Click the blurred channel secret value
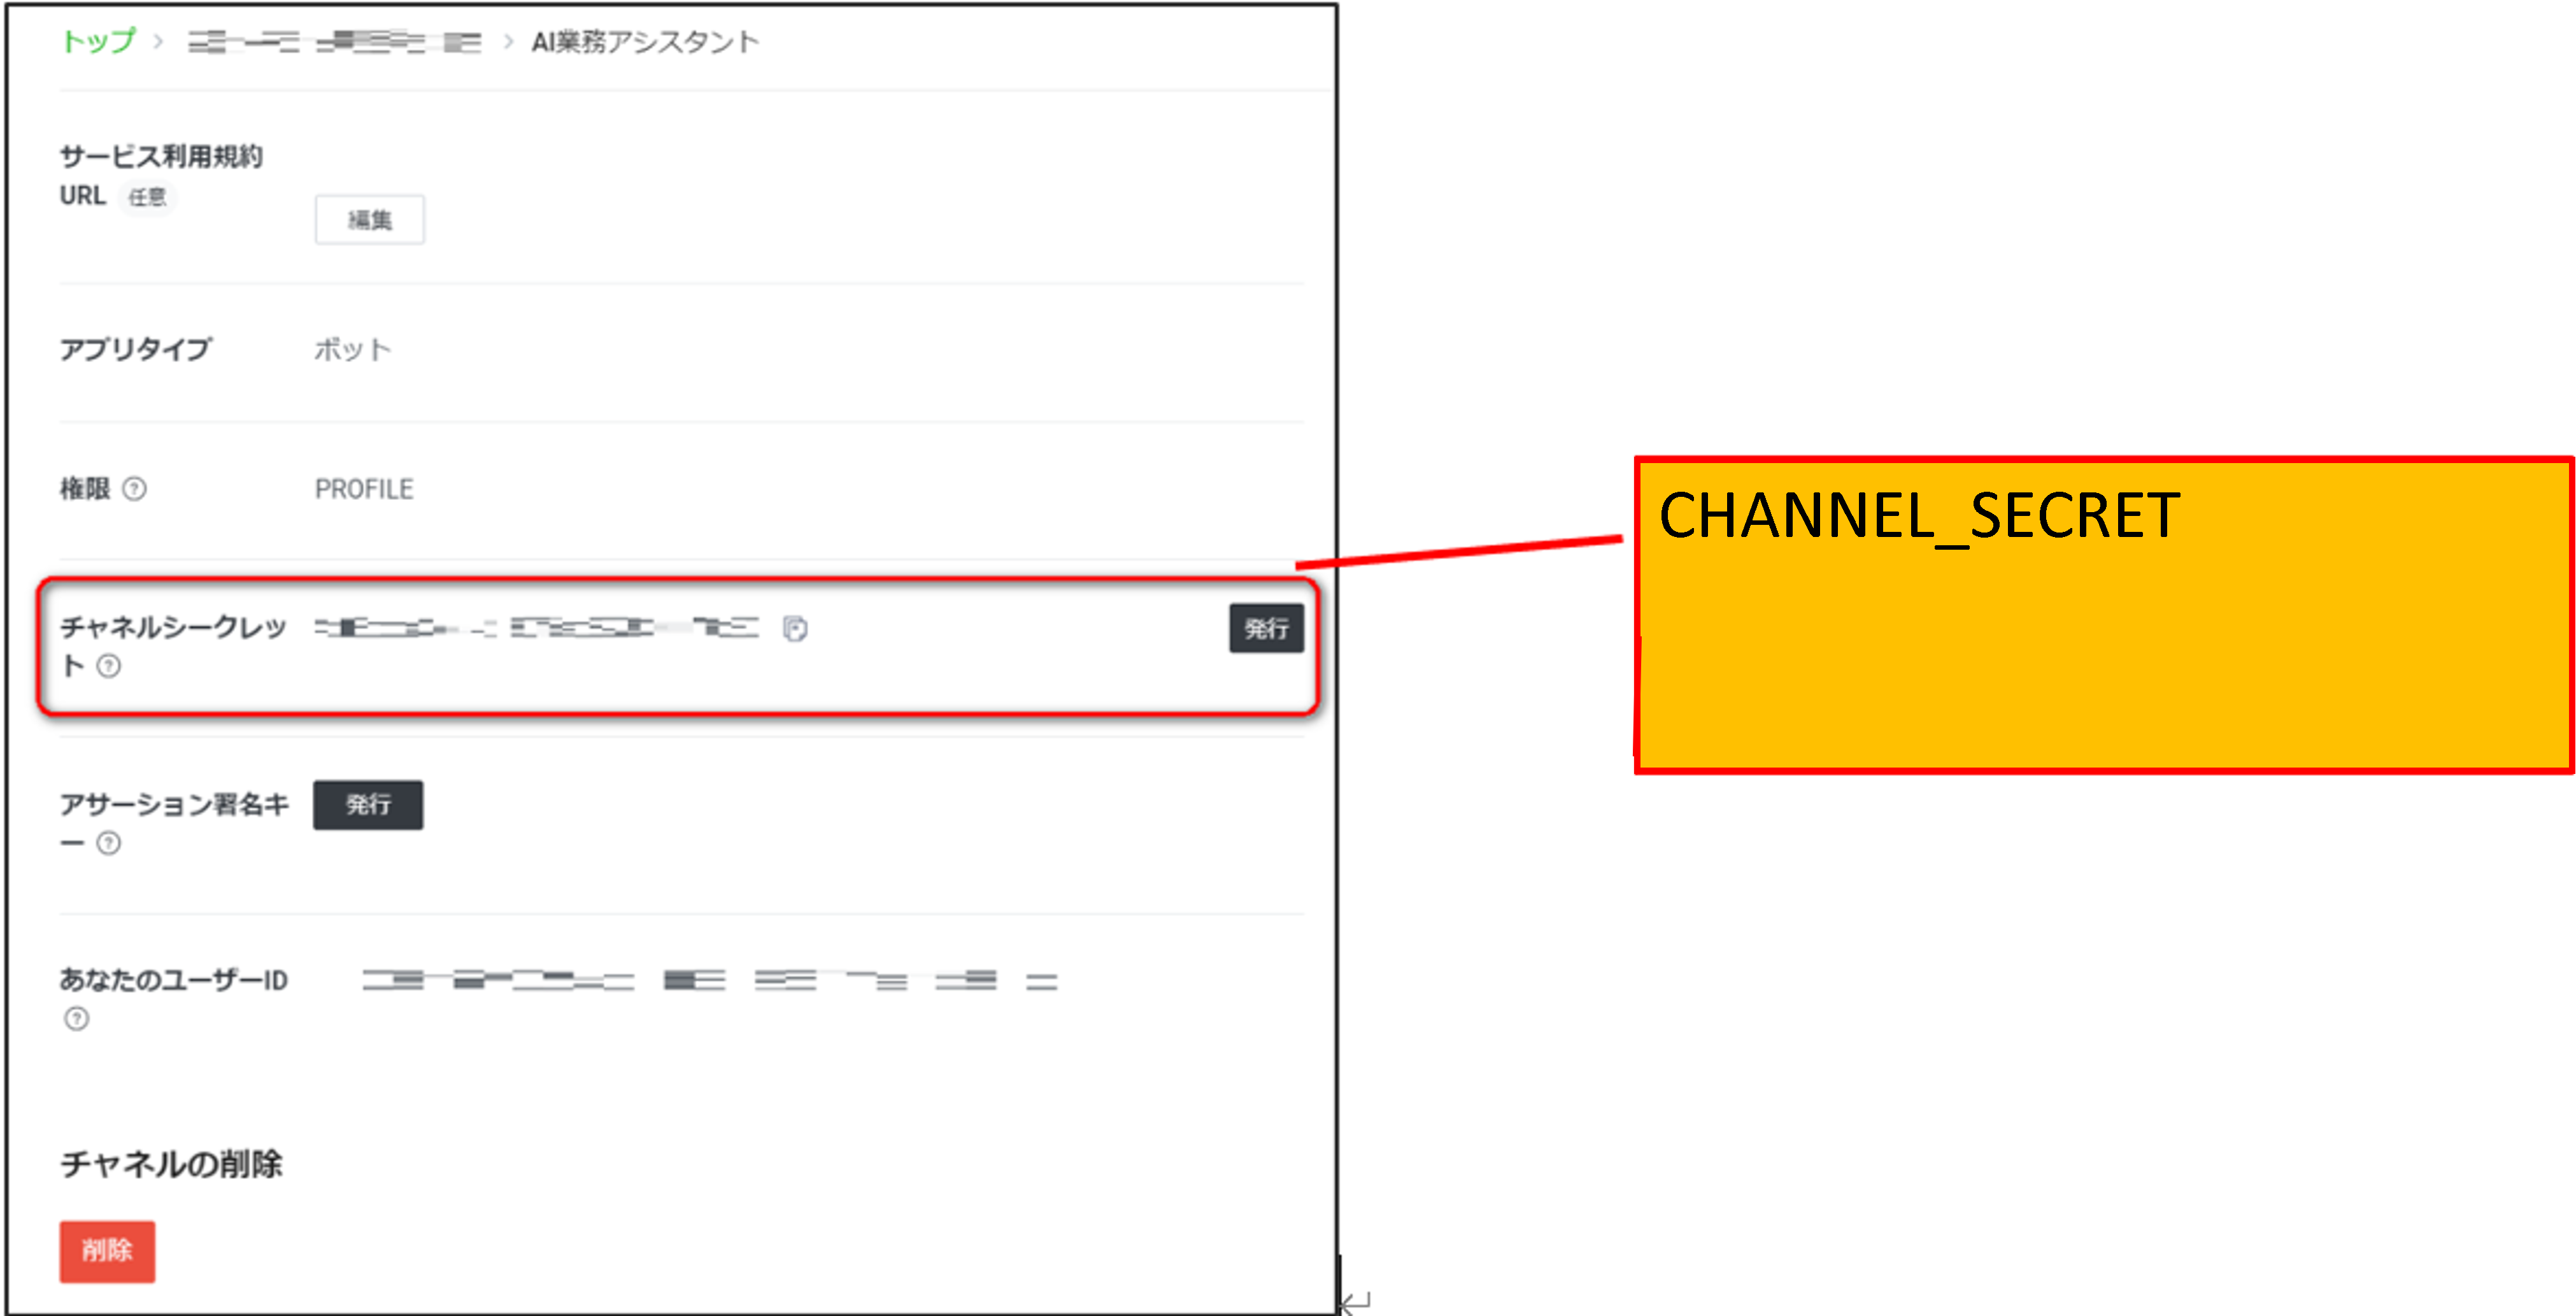The height and width of the screenshot is (1316, 2576). tap(536, 628)
